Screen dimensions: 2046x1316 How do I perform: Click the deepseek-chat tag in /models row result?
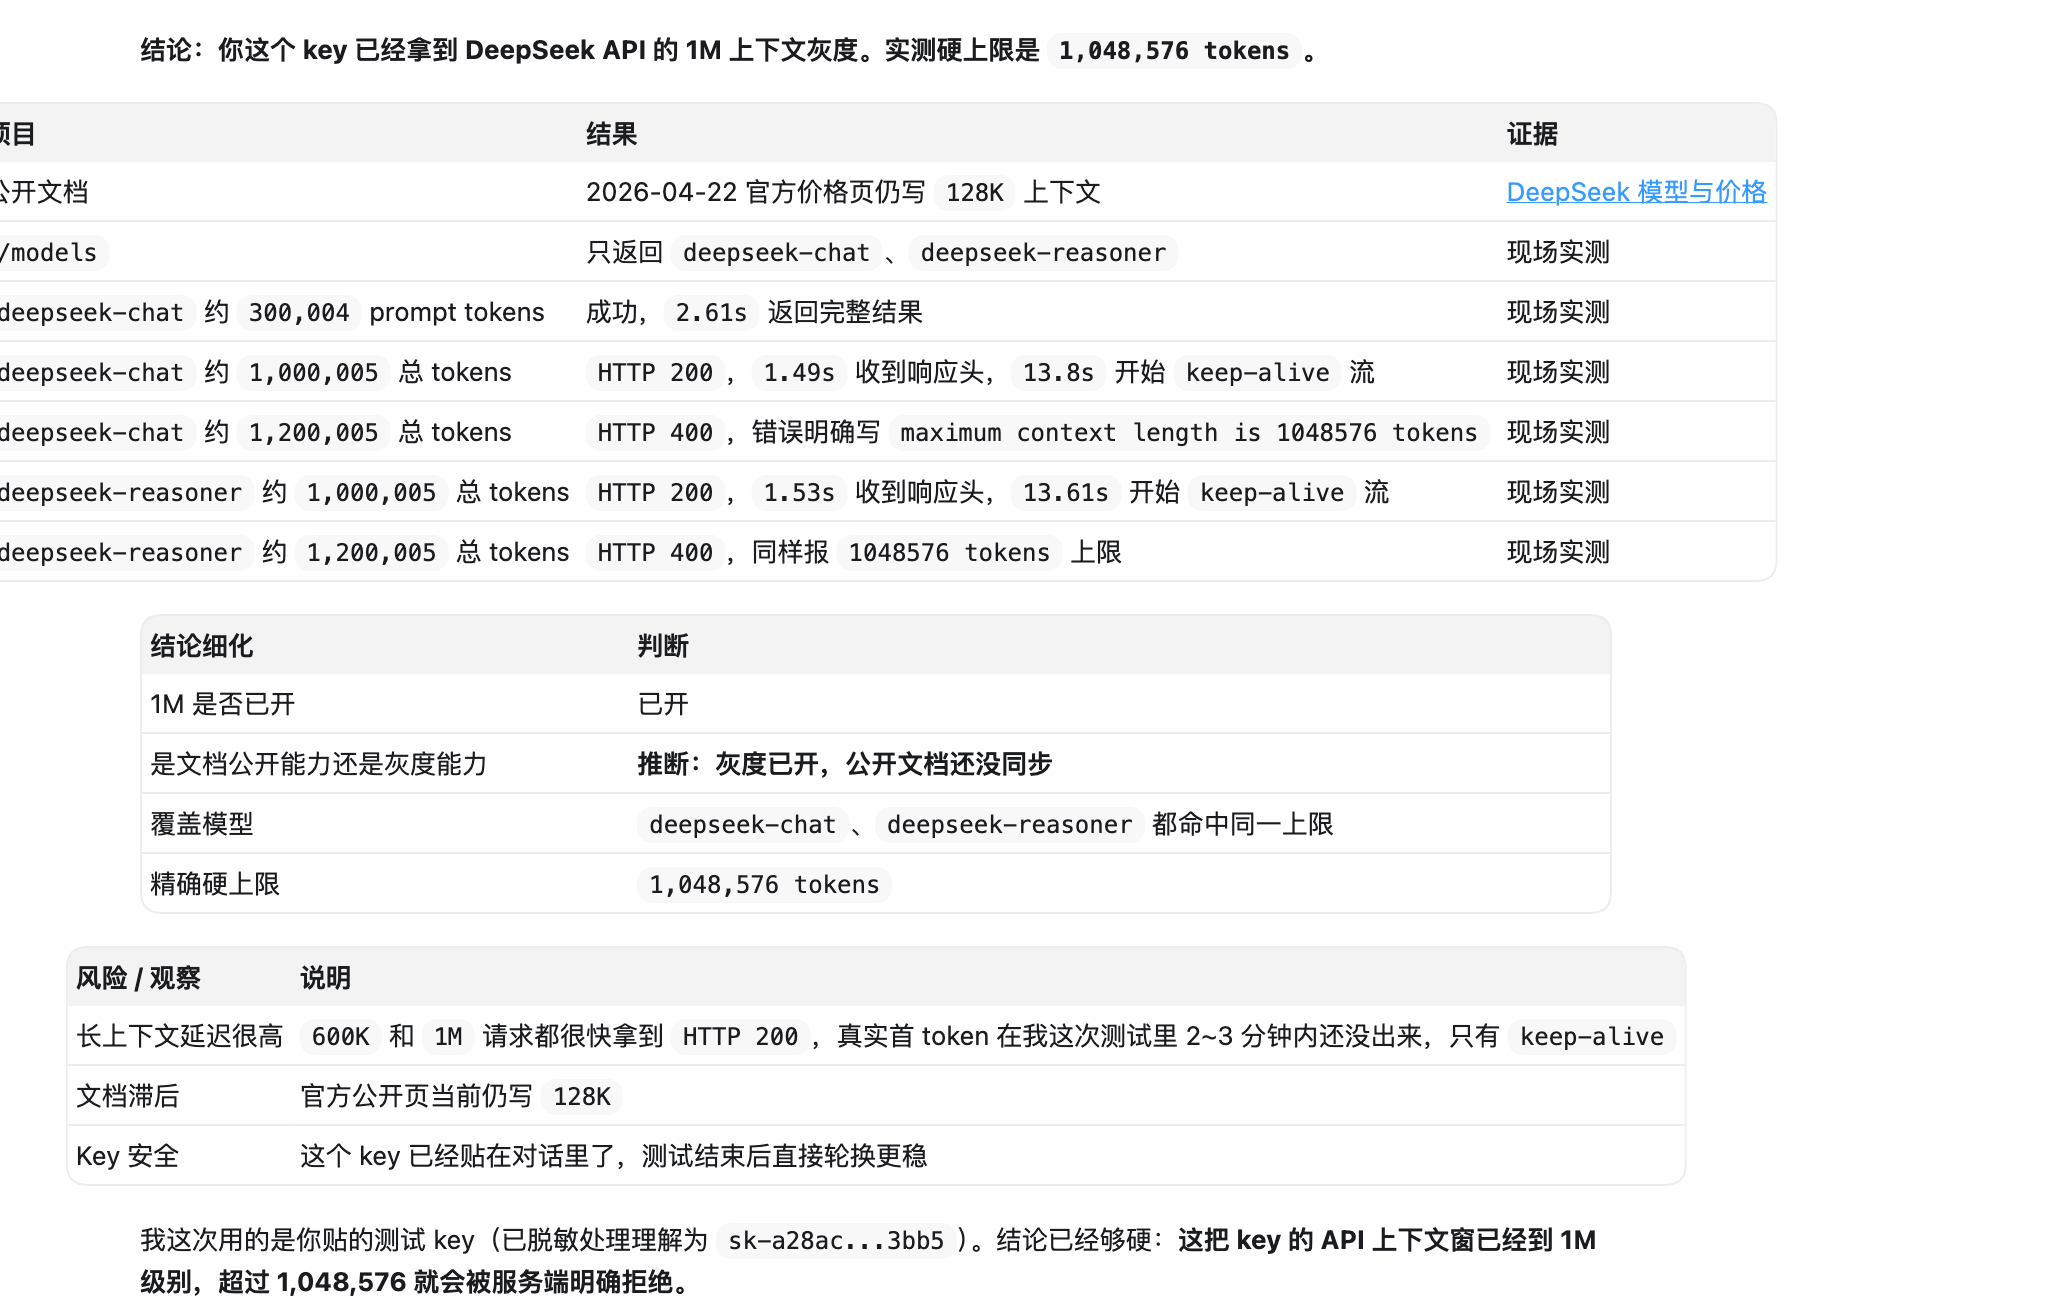pos(776,252)
